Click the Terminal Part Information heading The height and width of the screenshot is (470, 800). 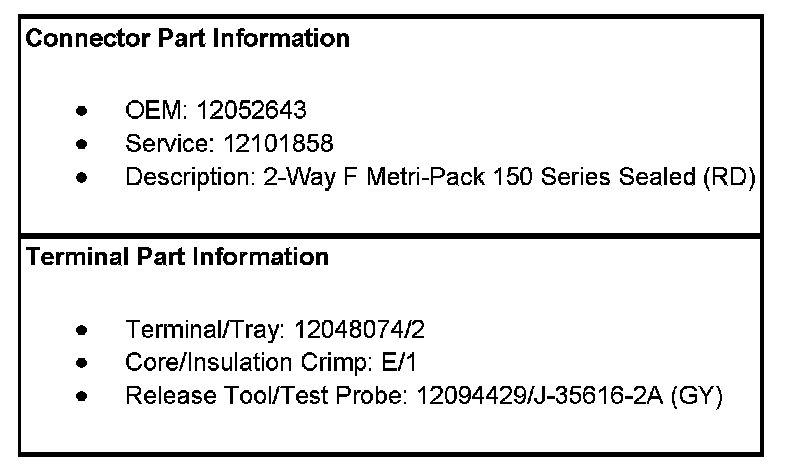point(176,257)
